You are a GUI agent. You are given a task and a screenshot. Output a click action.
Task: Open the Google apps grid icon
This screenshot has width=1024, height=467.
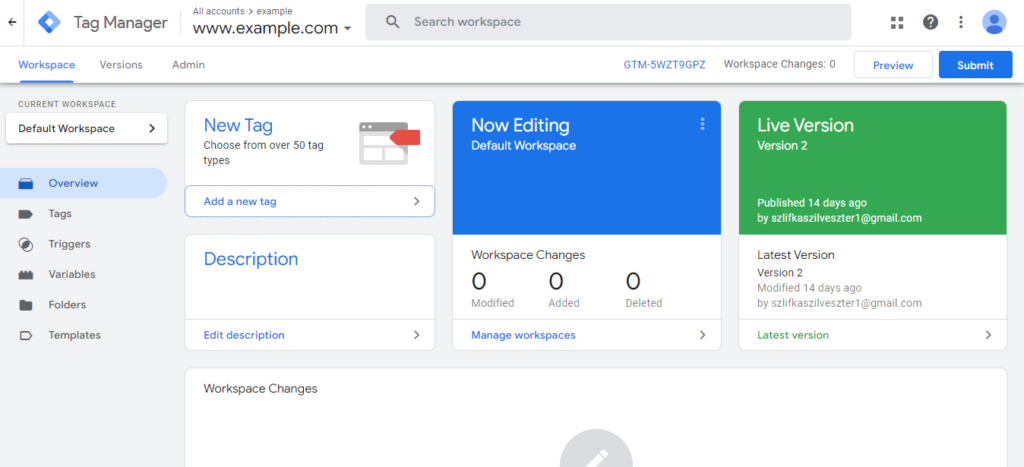click(896, 22)
